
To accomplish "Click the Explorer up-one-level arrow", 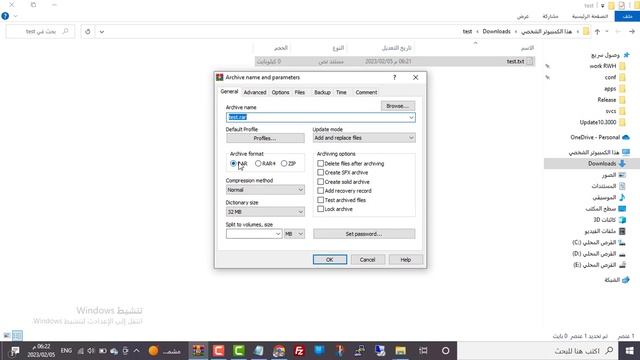I will click(x=597, y=31).
